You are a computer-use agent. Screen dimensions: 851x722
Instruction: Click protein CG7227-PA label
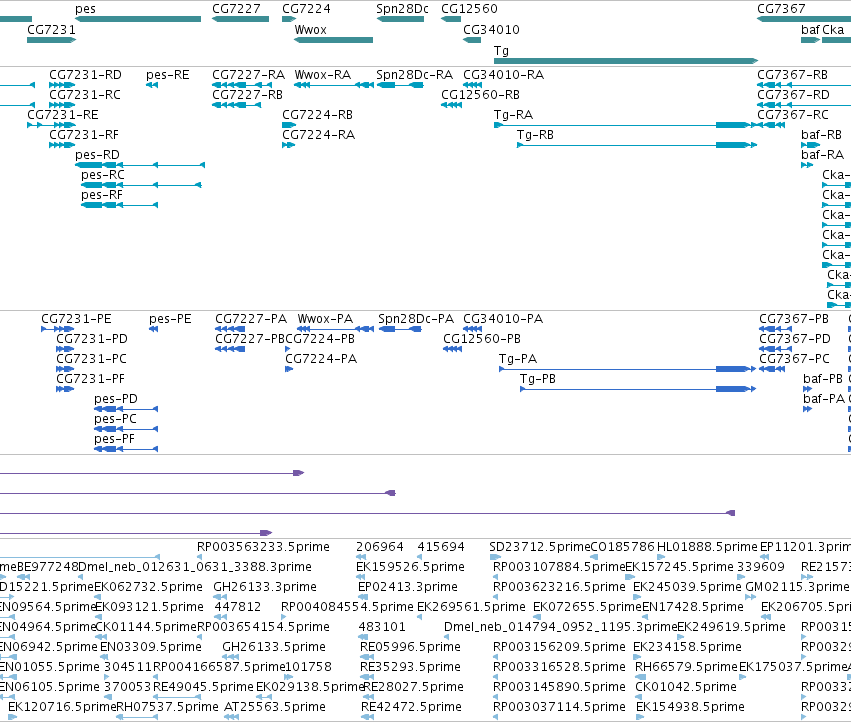(x=251, y=319)
